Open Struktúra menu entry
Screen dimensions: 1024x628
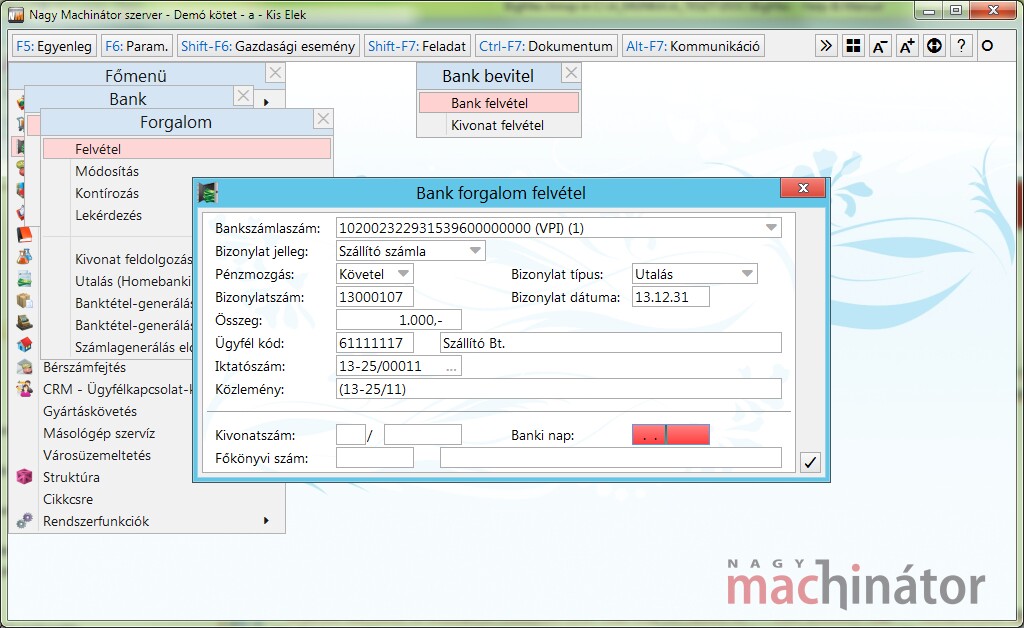coord(71,477)
